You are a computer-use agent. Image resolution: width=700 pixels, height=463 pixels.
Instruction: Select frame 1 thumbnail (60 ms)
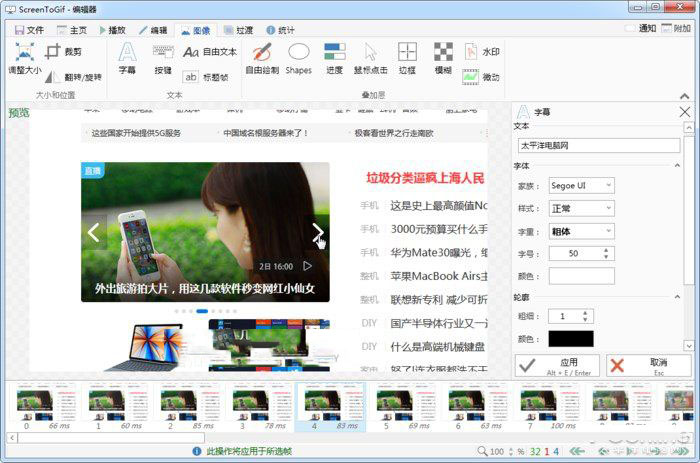point(115,407)
